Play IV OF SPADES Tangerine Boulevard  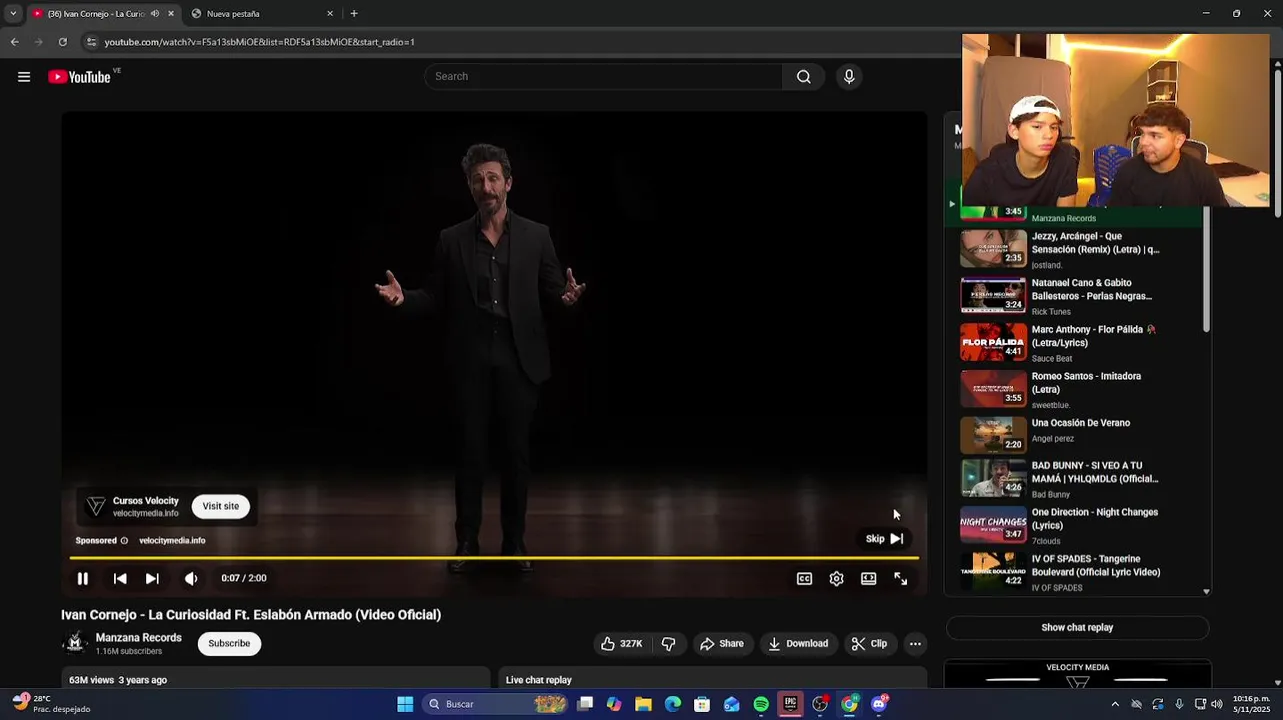pyautogui.click(x=1075, y=572)
